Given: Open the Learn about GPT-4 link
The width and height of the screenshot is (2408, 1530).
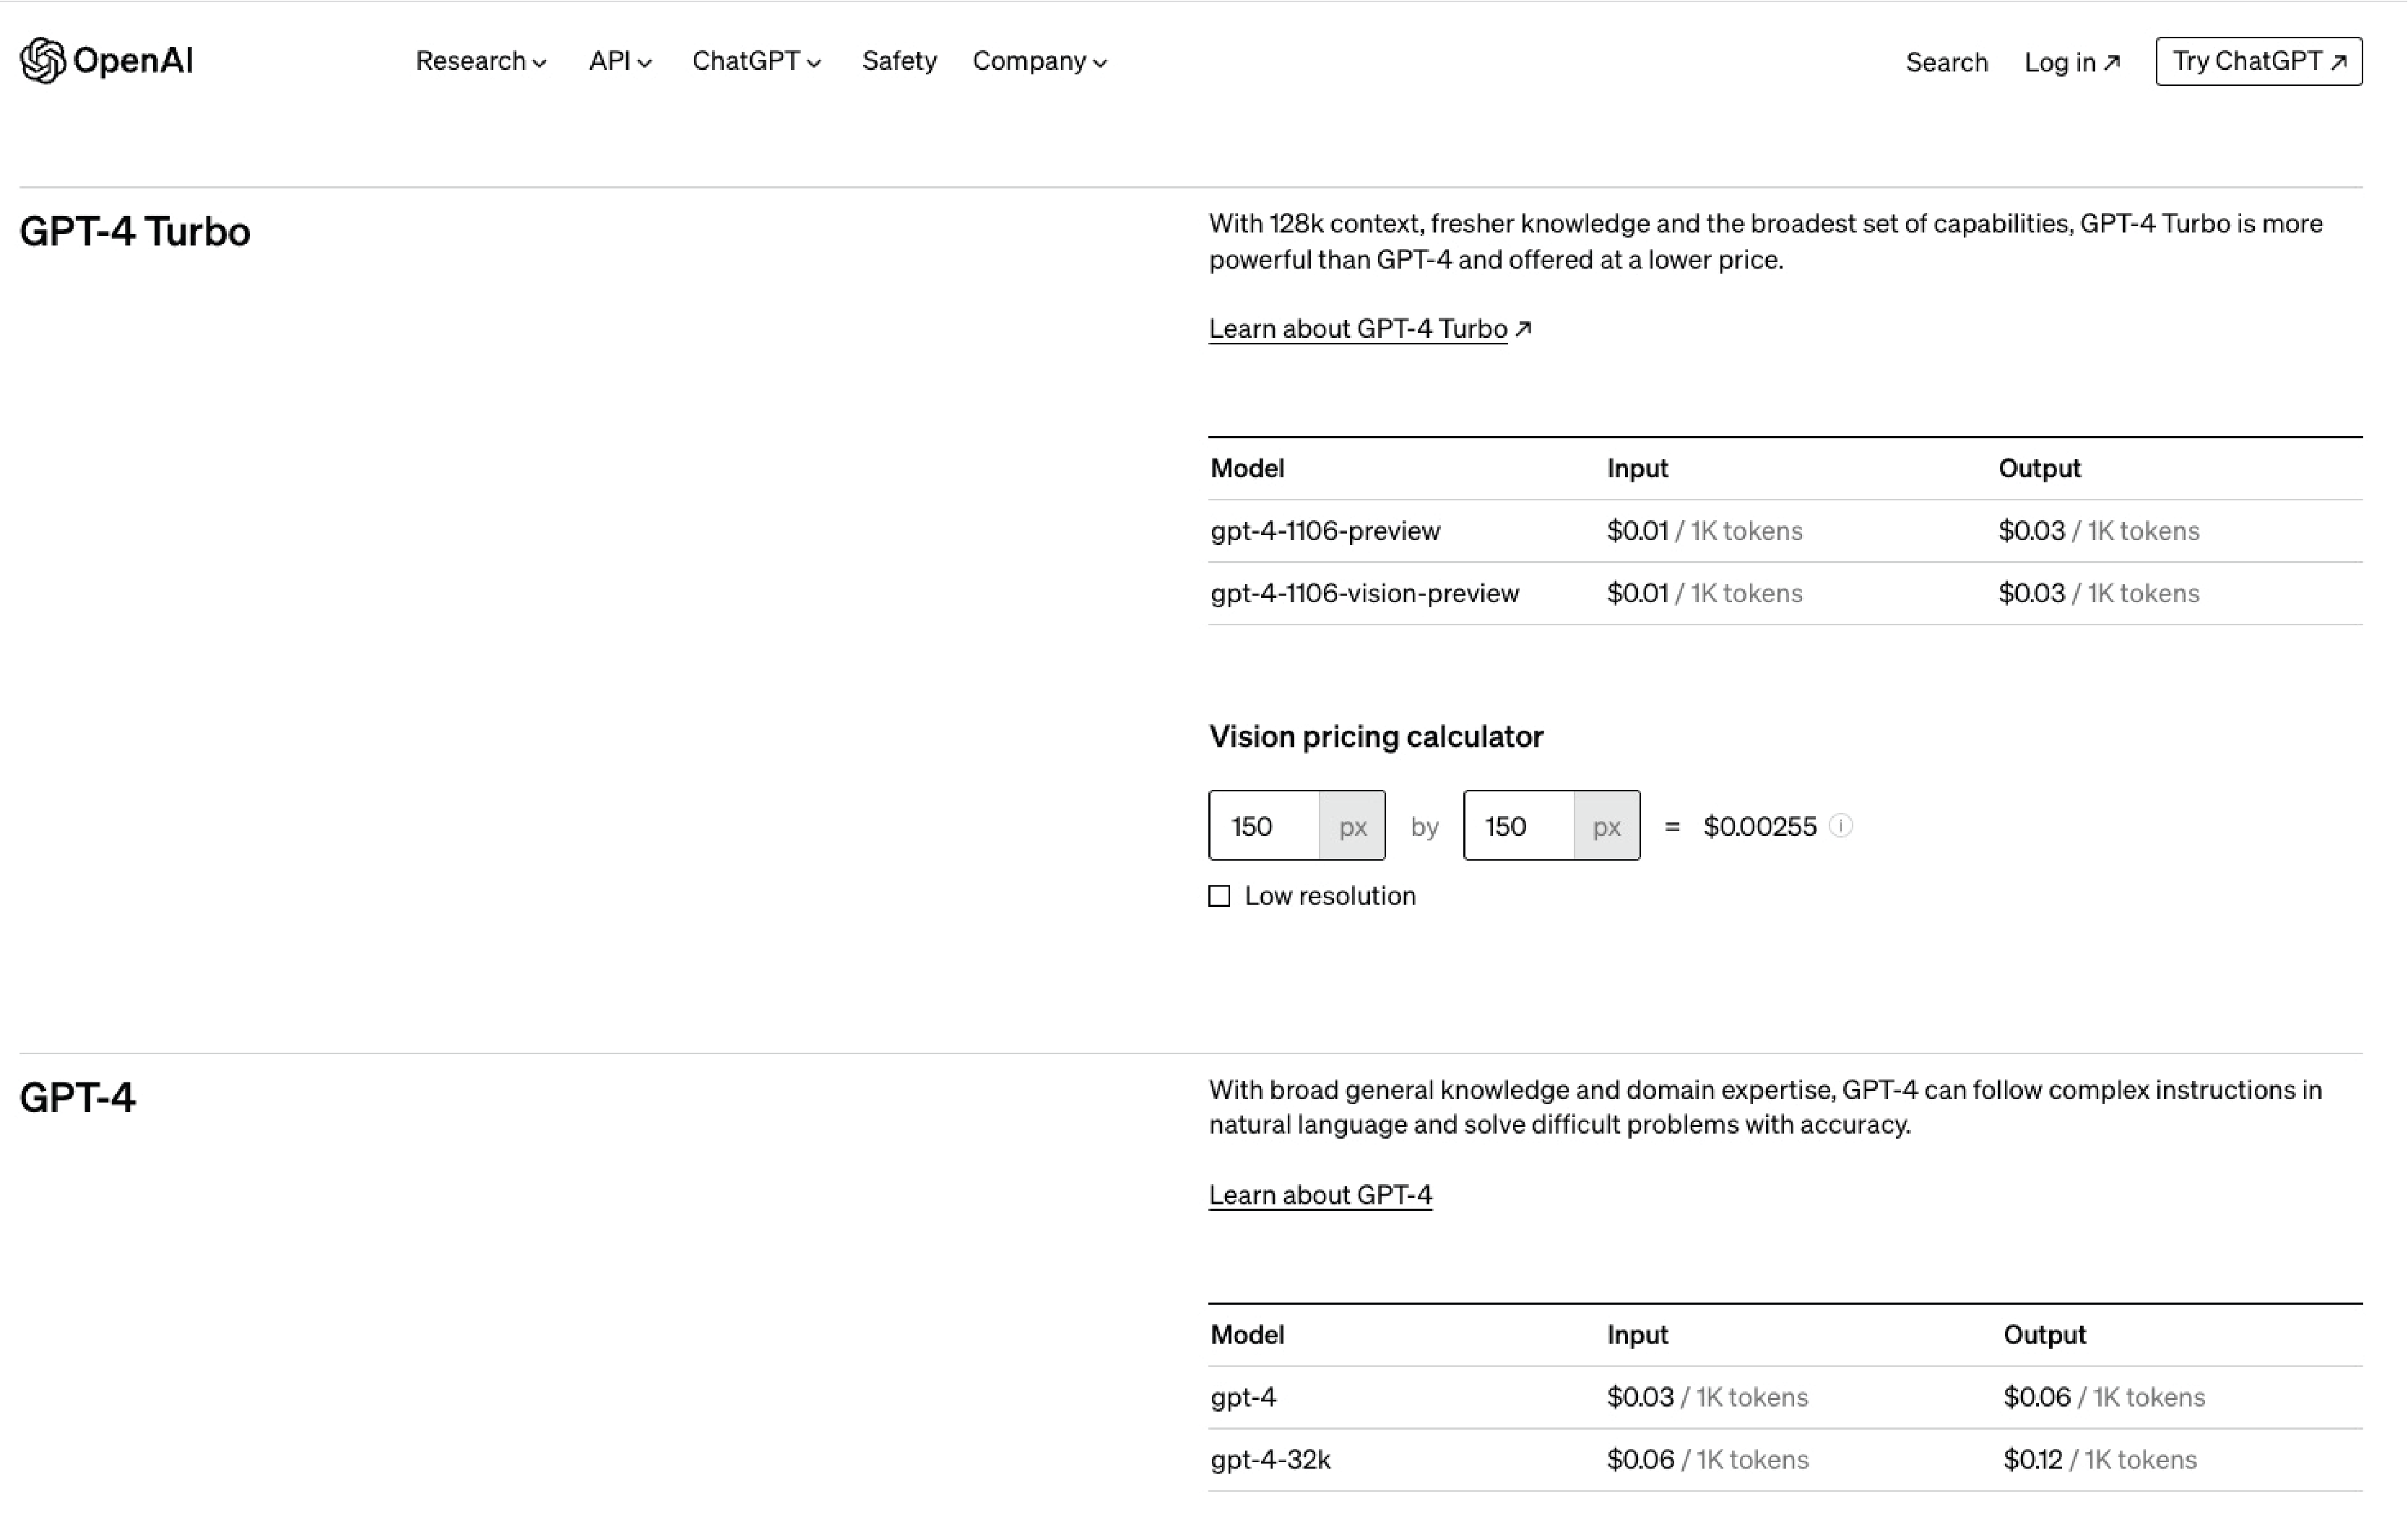Looking at the screenshot, I should tap(1320, 1194).
